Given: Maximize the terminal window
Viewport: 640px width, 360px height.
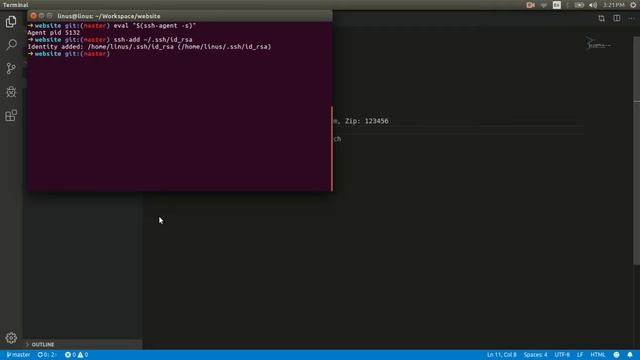Looking at the screenshot, I should coord(49,16).
